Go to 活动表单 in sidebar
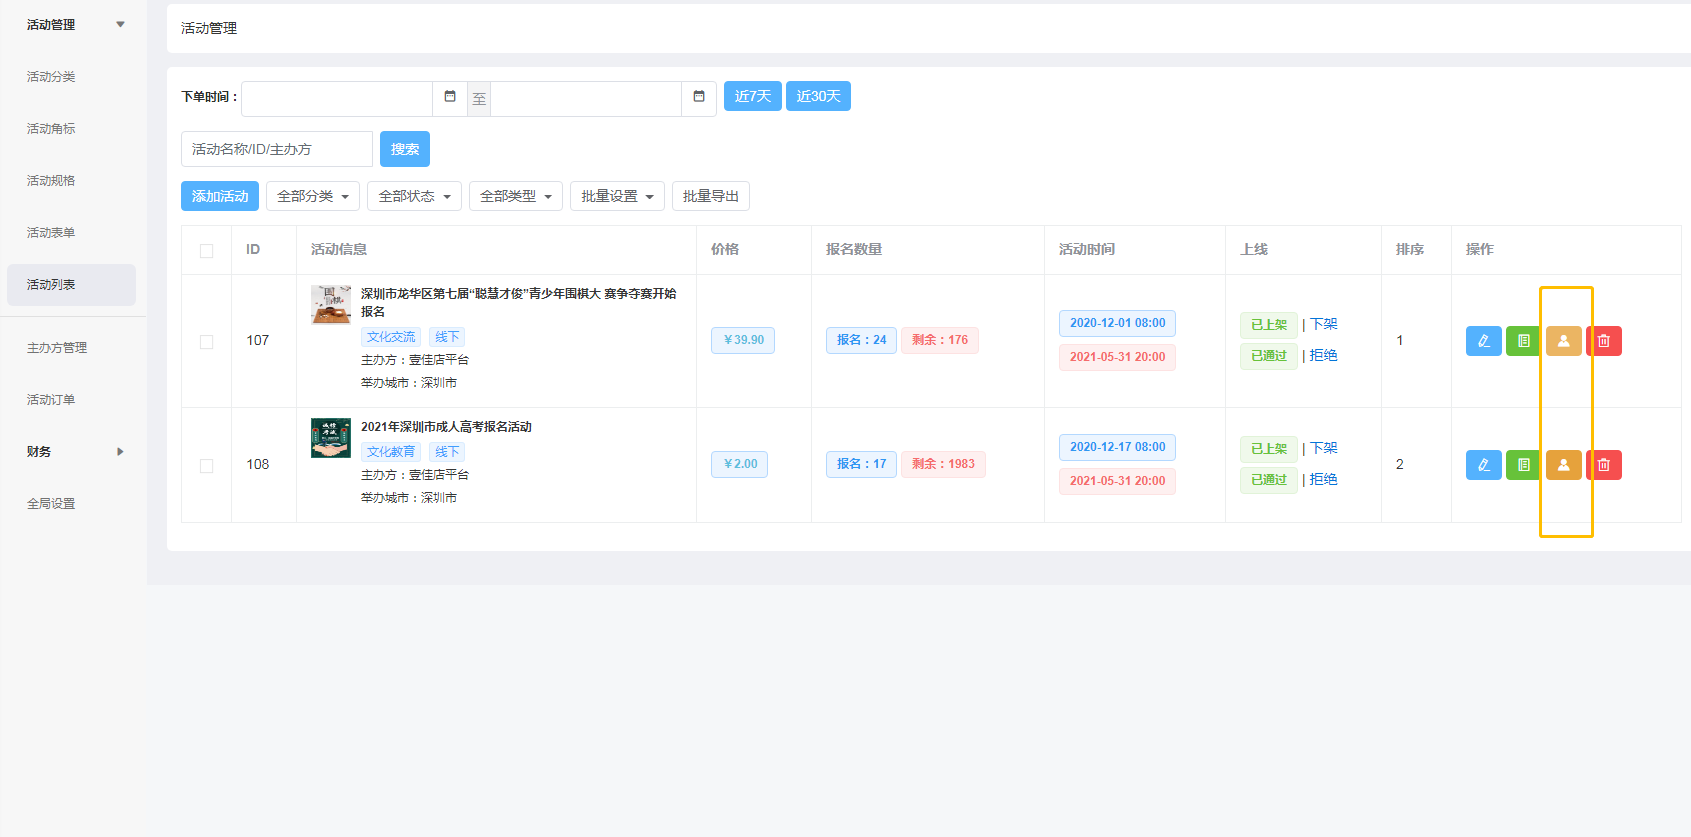 tap(51, 232)
